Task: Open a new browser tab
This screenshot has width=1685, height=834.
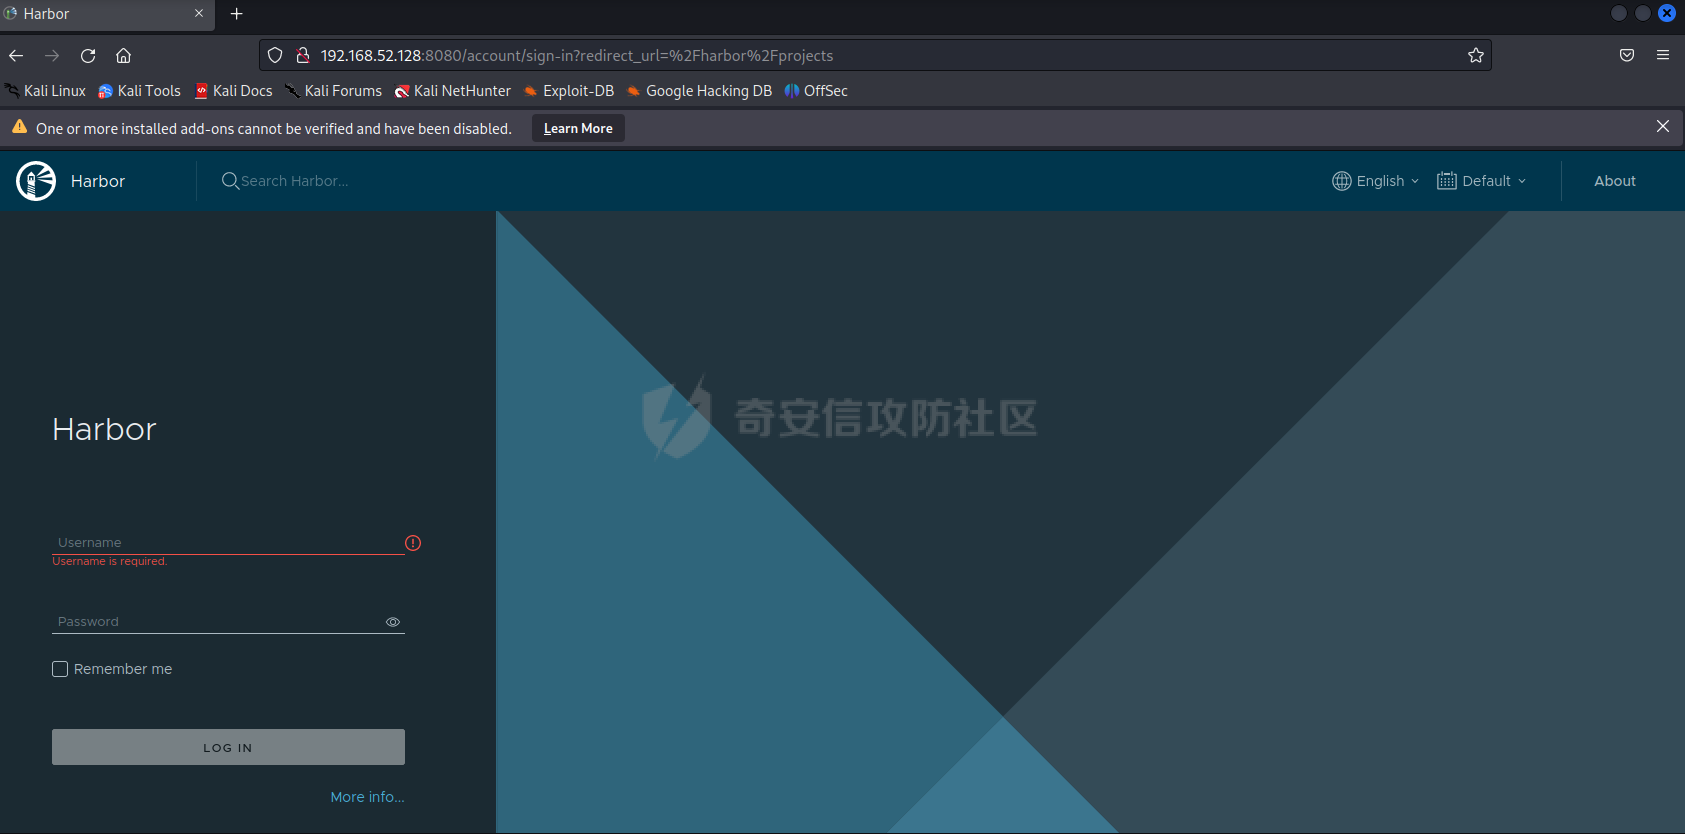Action: pyautogui.click(x=237, y=14)
